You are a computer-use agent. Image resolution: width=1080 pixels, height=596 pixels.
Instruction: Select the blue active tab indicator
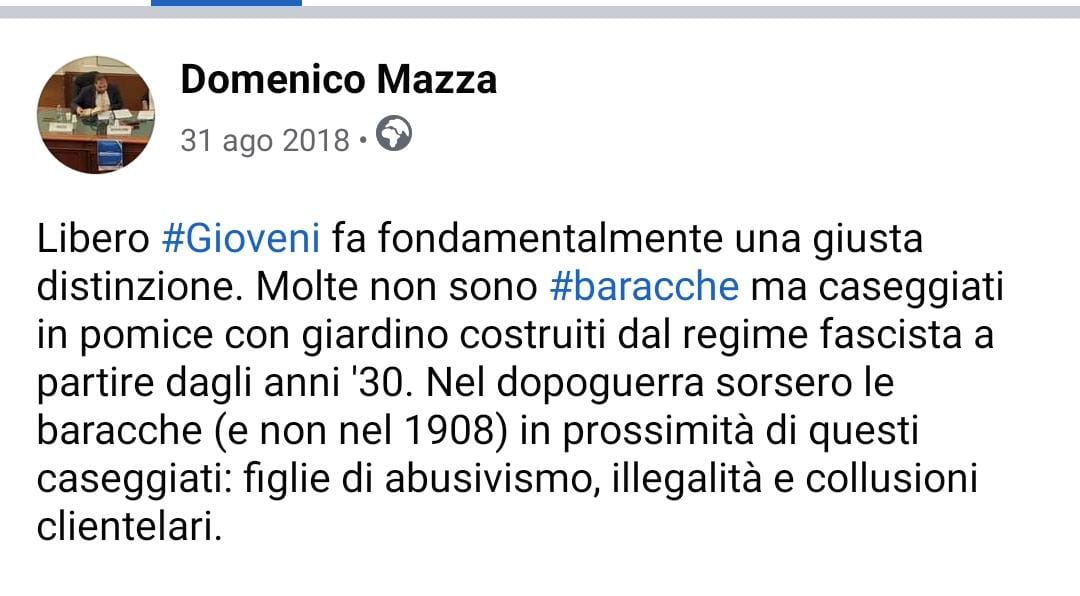226,3
